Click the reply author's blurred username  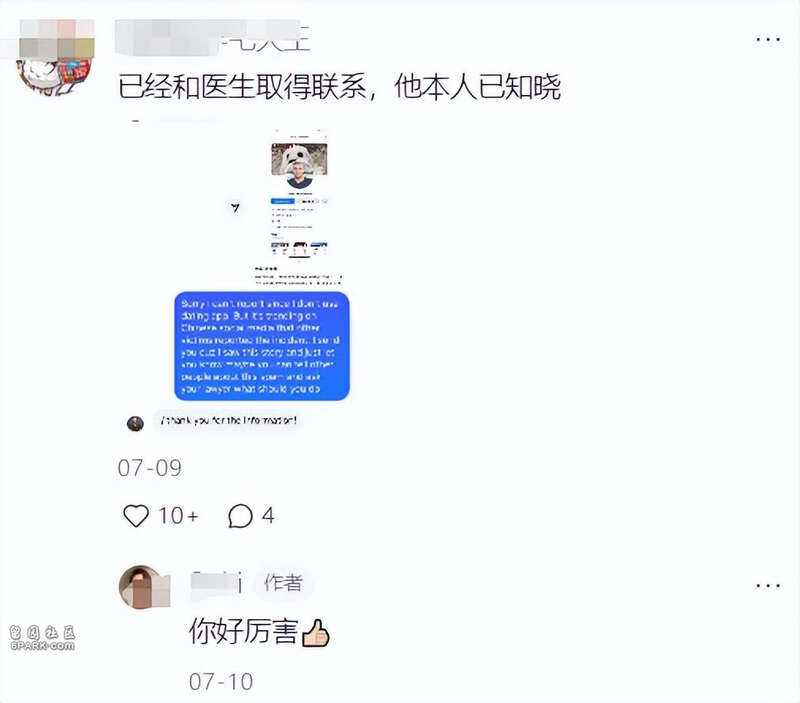pyautogui.click(x=216, y=583)
